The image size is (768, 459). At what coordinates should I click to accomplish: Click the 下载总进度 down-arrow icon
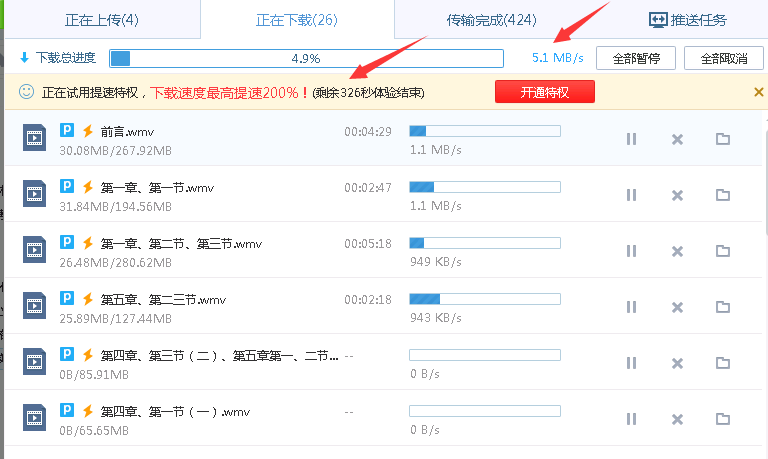[24, 58]
